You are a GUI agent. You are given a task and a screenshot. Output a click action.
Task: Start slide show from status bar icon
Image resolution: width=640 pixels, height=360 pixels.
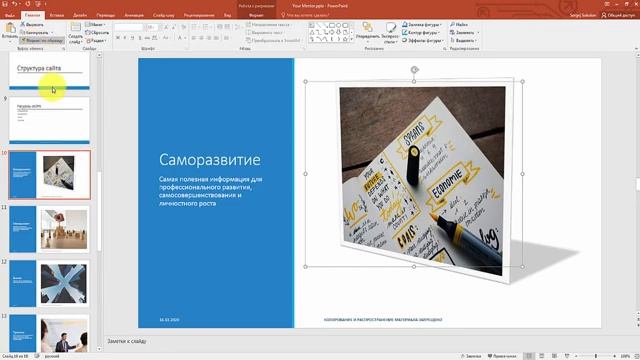pyautogui.click(x=567, y=356)
